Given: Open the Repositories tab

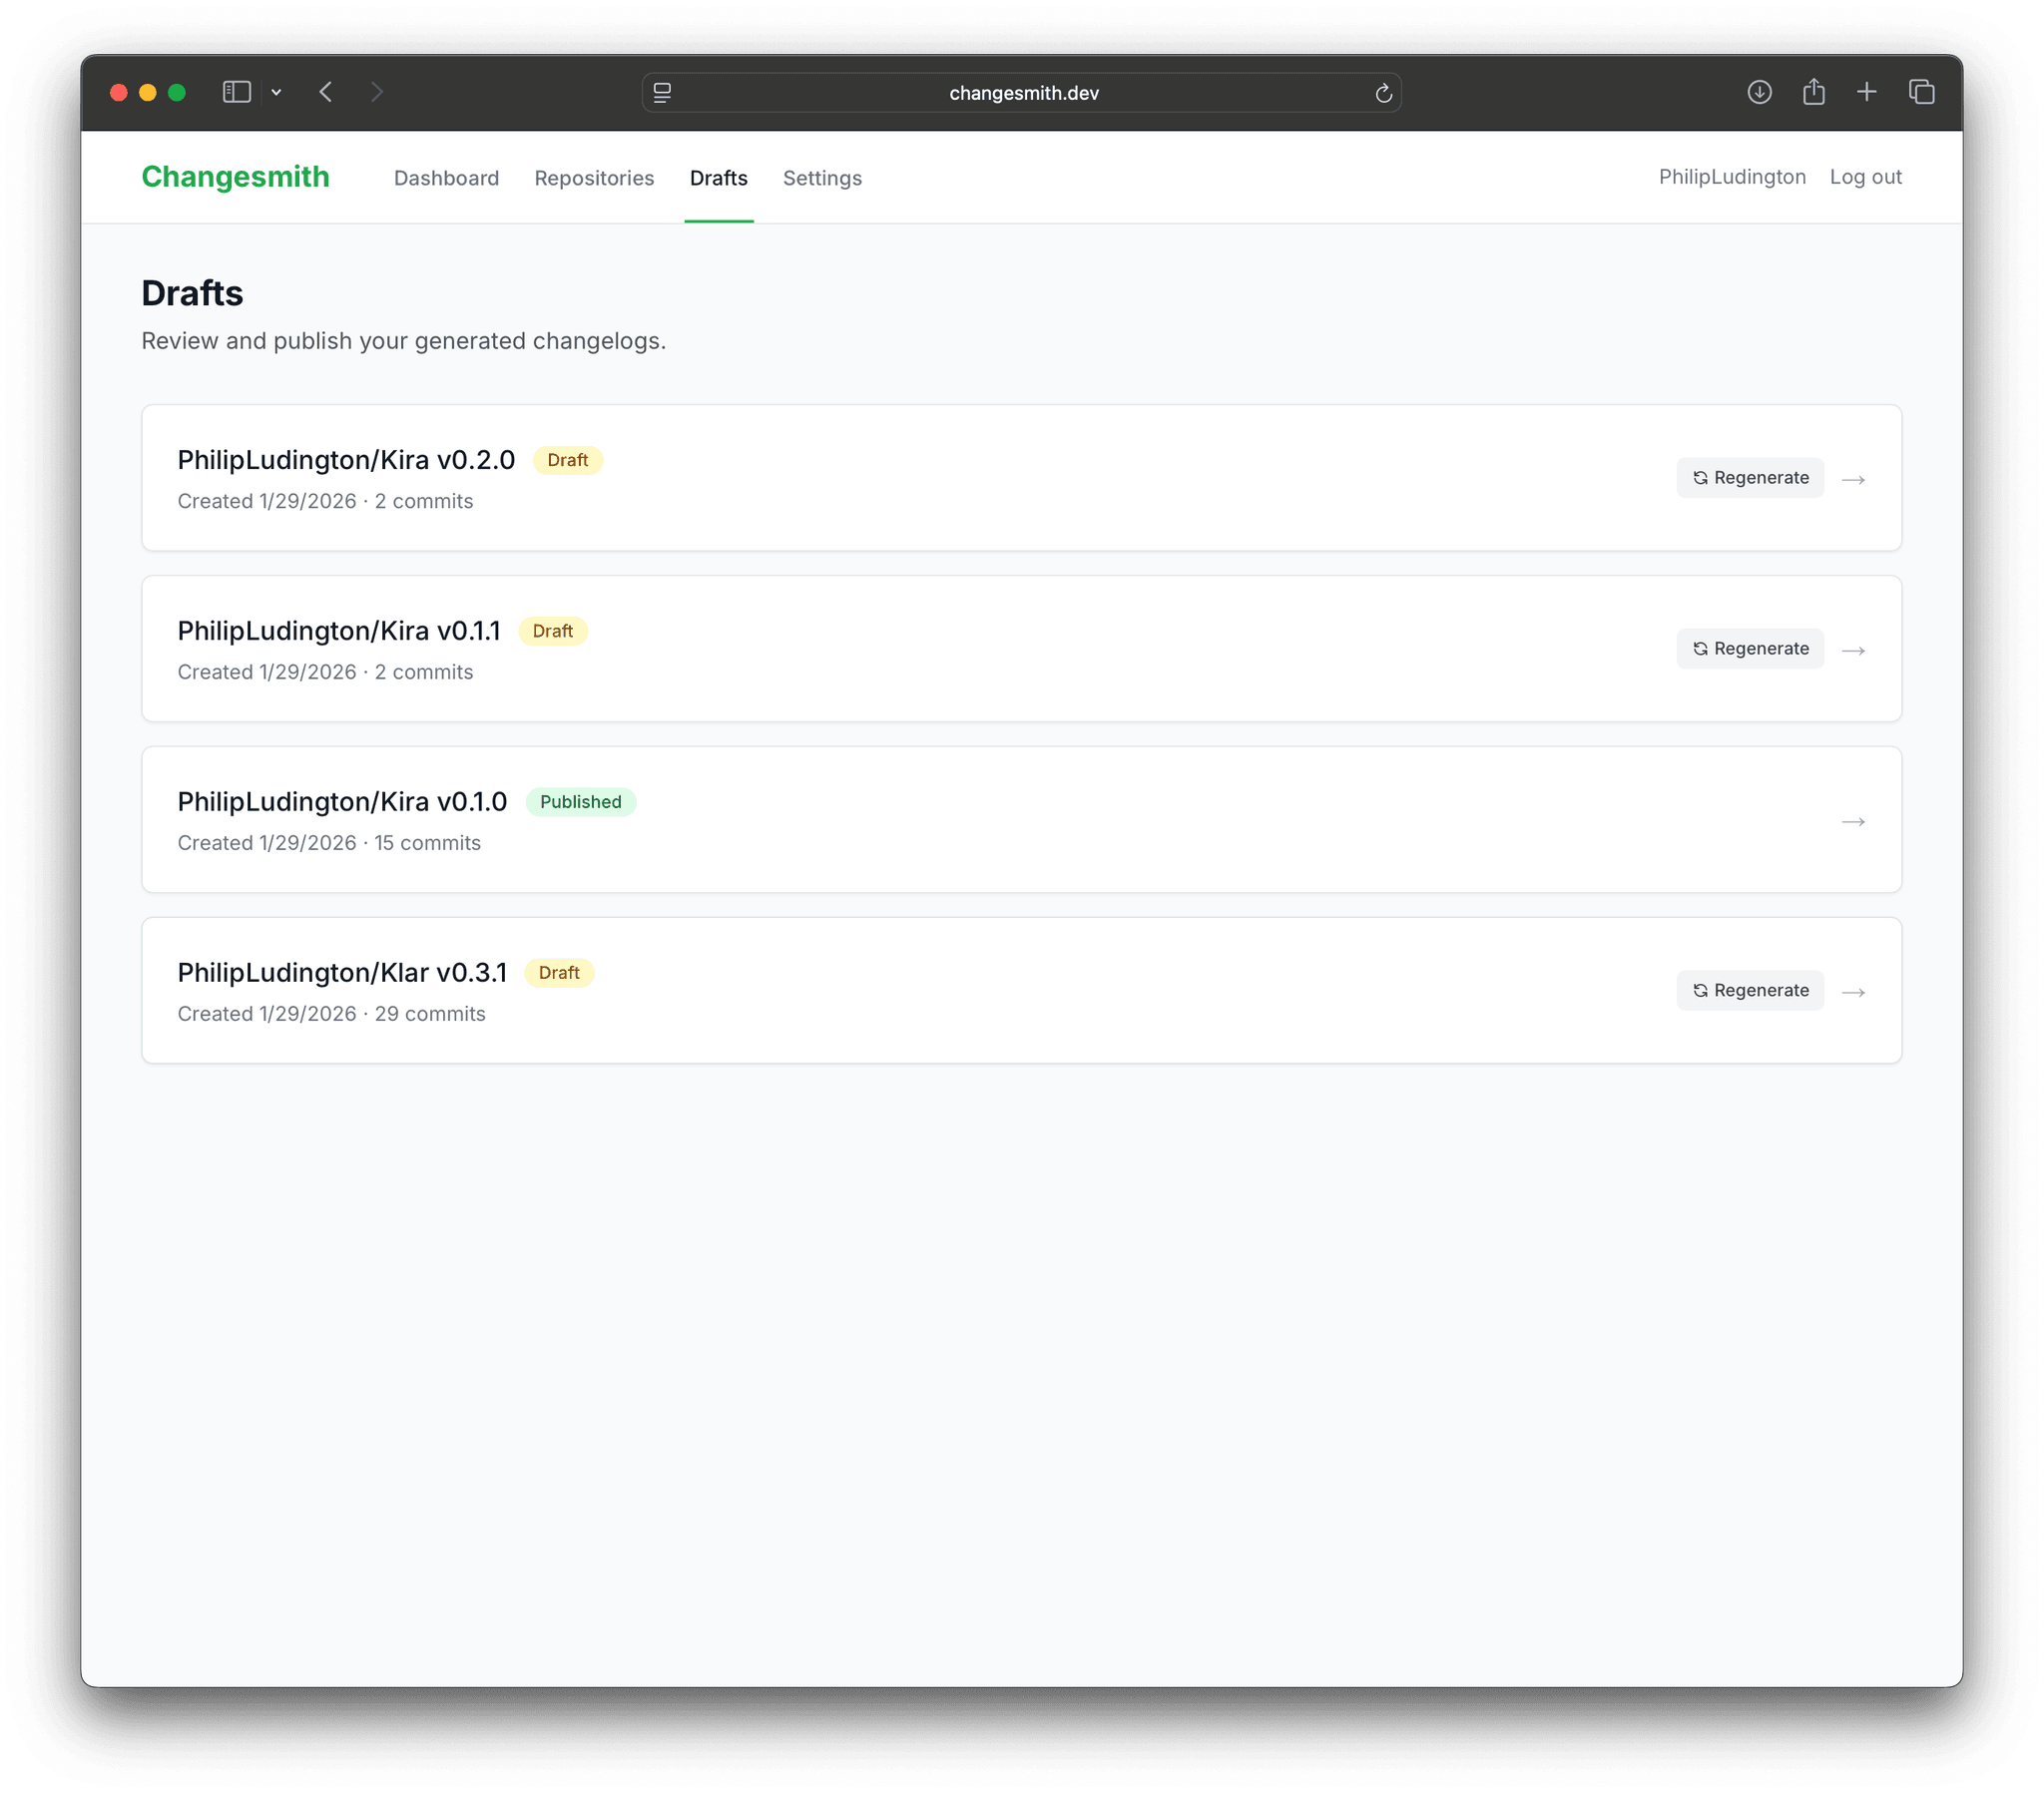Looking at the screenshot, I should pyautogui.click(x=594, y=178).
